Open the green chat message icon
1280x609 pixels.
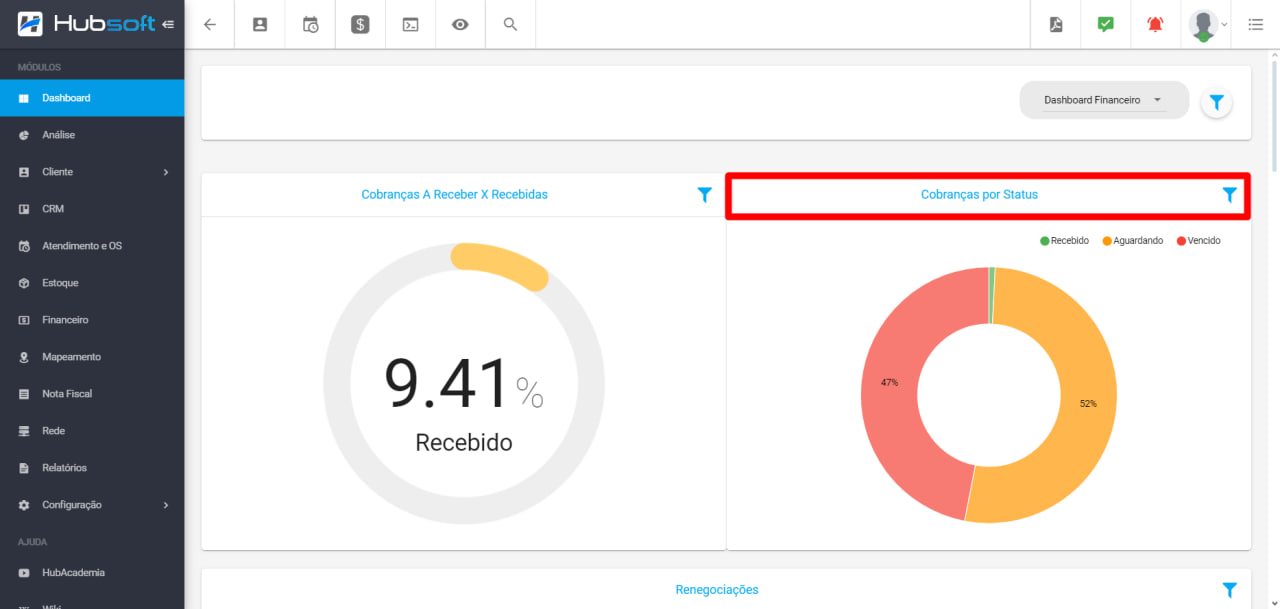[1106, 25]
